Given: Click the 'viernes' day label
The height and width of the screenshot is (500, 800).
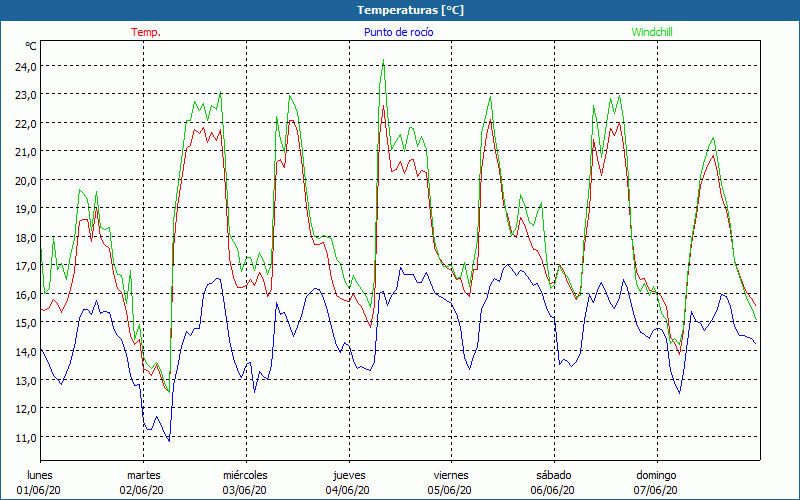Looking at the screenshot, I should coord(451,475).
